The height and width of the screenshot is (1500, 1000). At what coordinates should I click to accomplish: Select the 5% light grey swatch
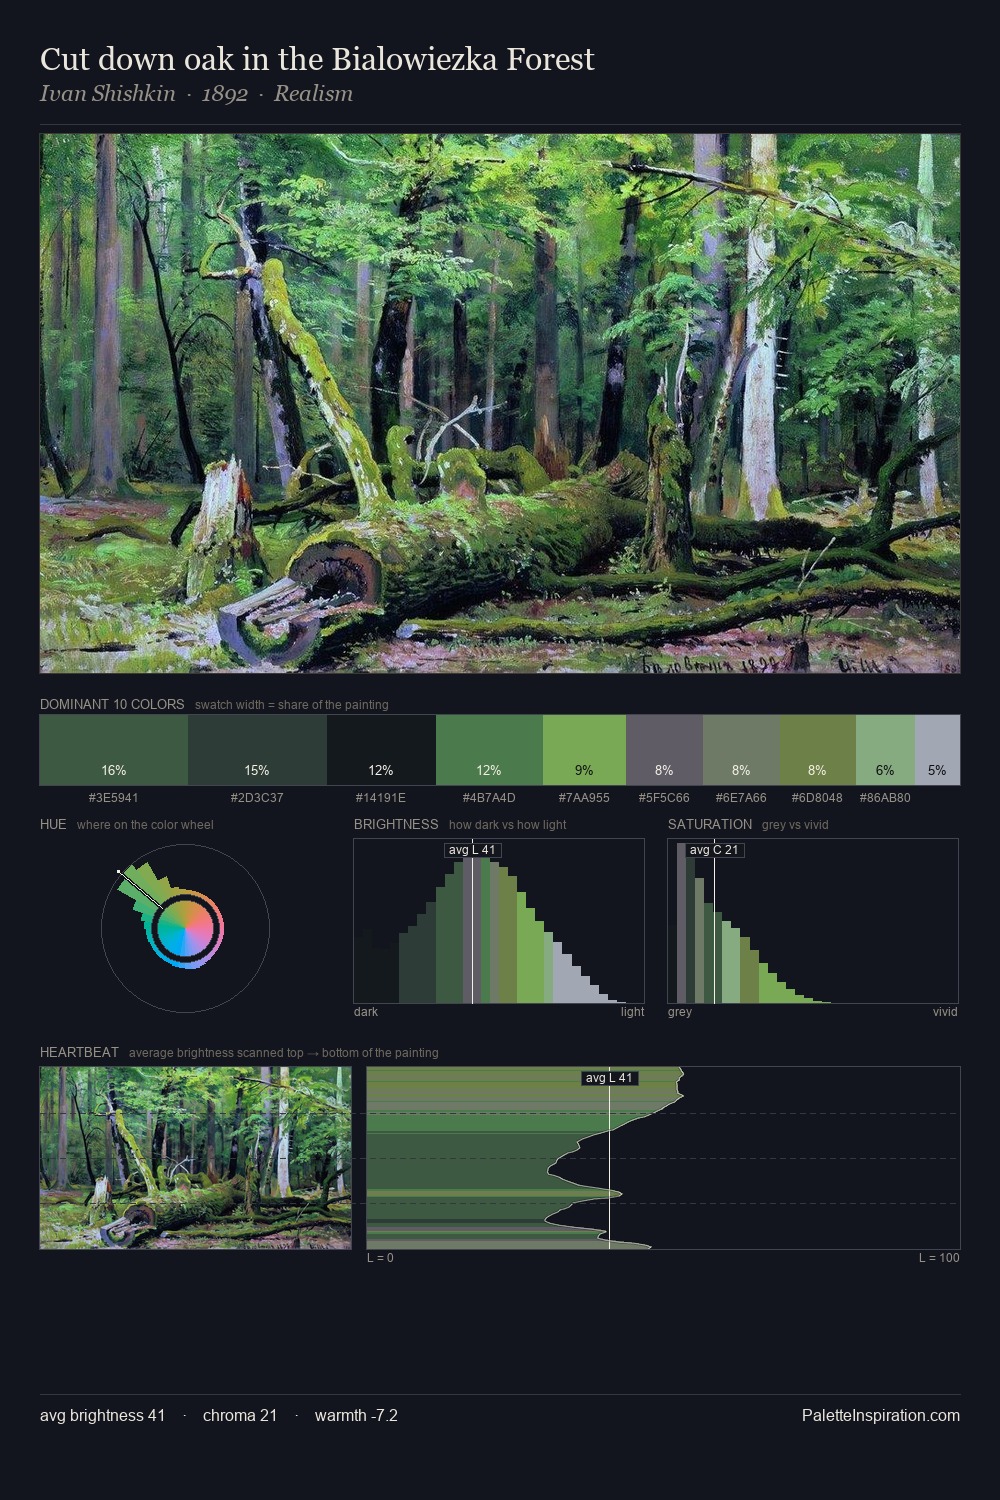[937, 750]
